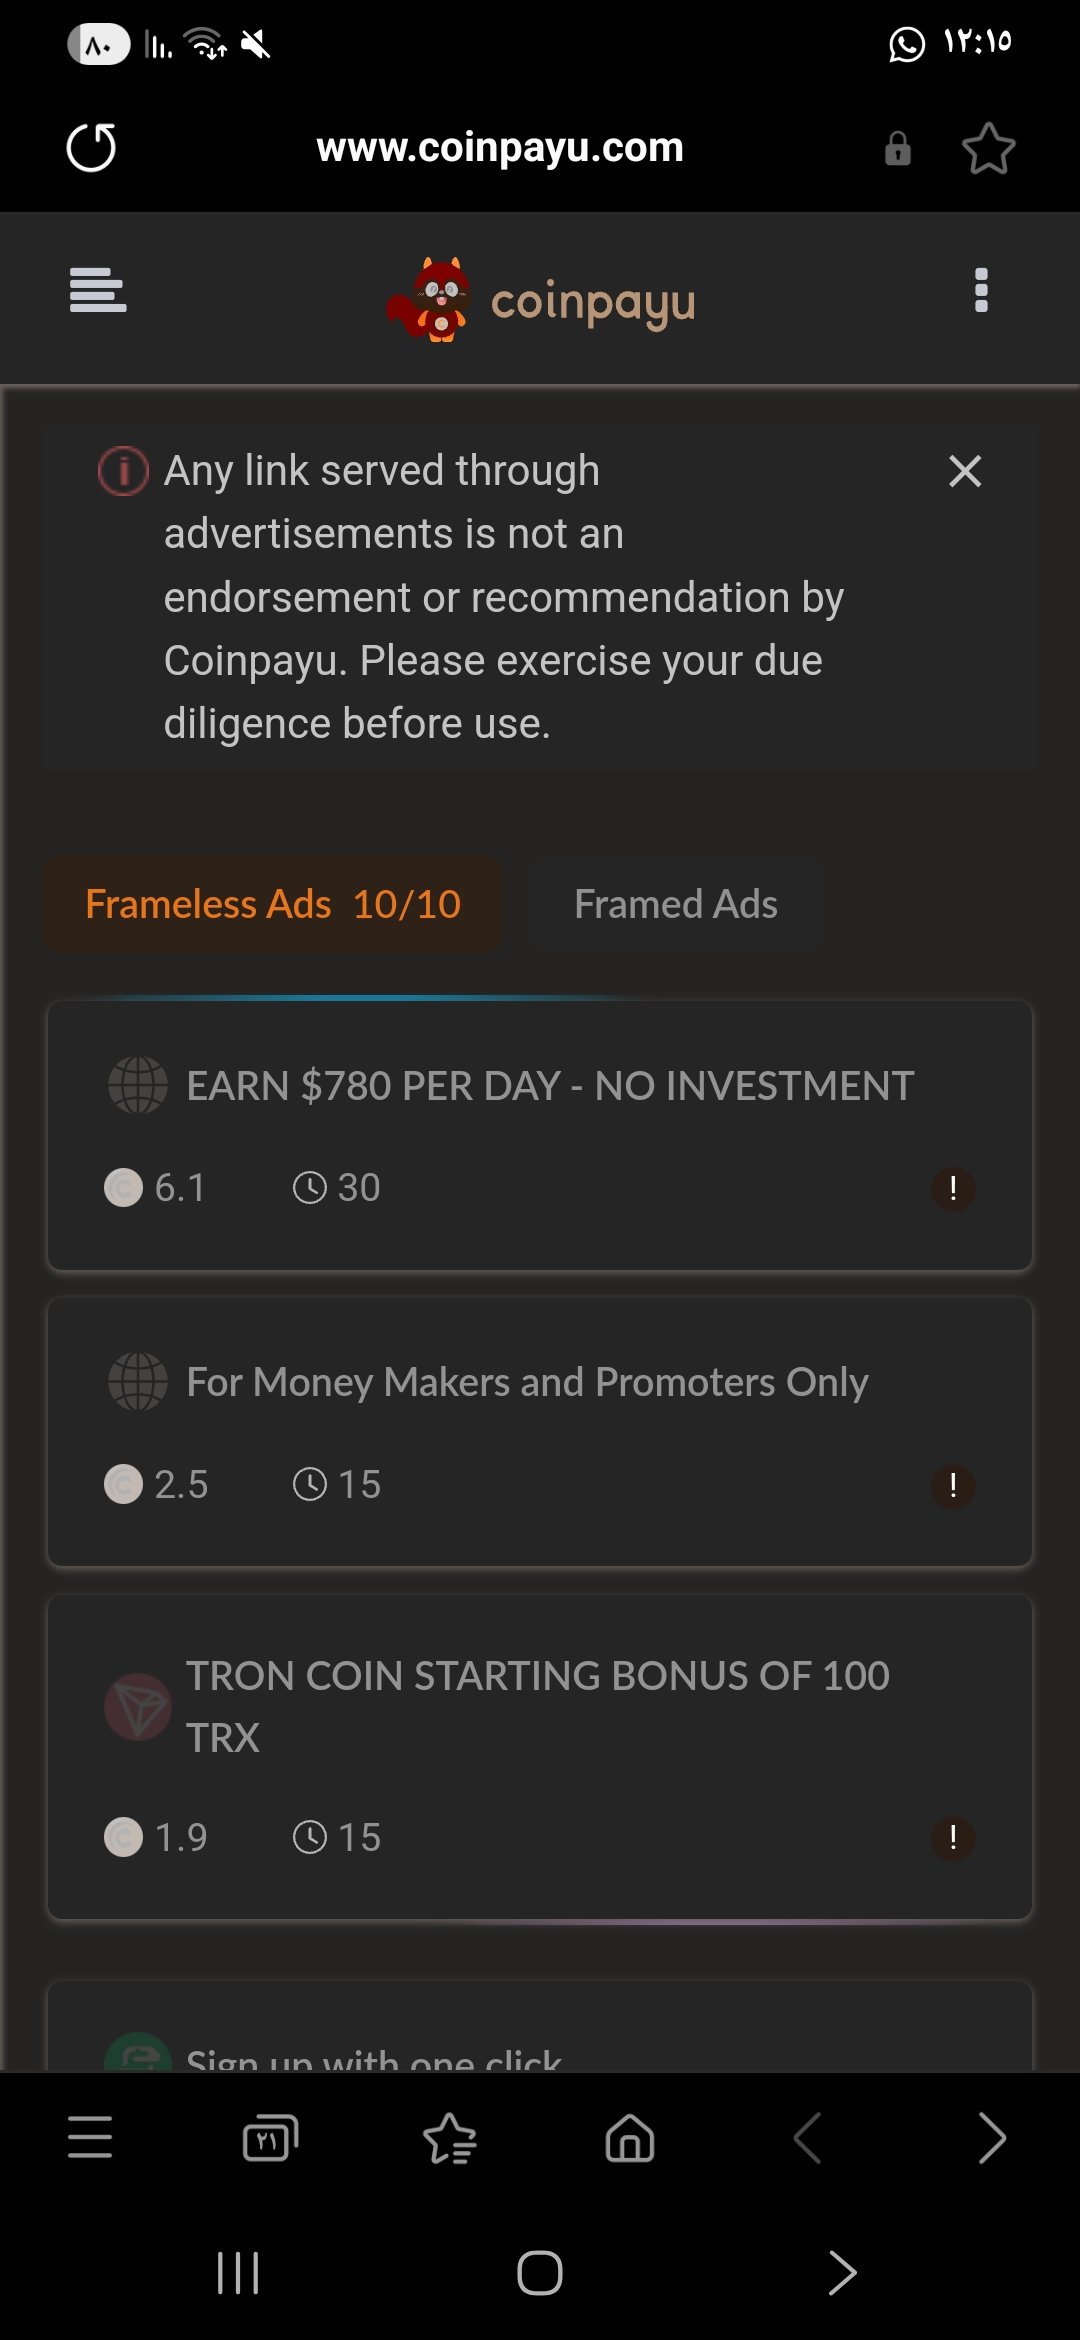Tap the padlock site security icon
This screenshot has height=2340, width=1080.
click(898, 149)
